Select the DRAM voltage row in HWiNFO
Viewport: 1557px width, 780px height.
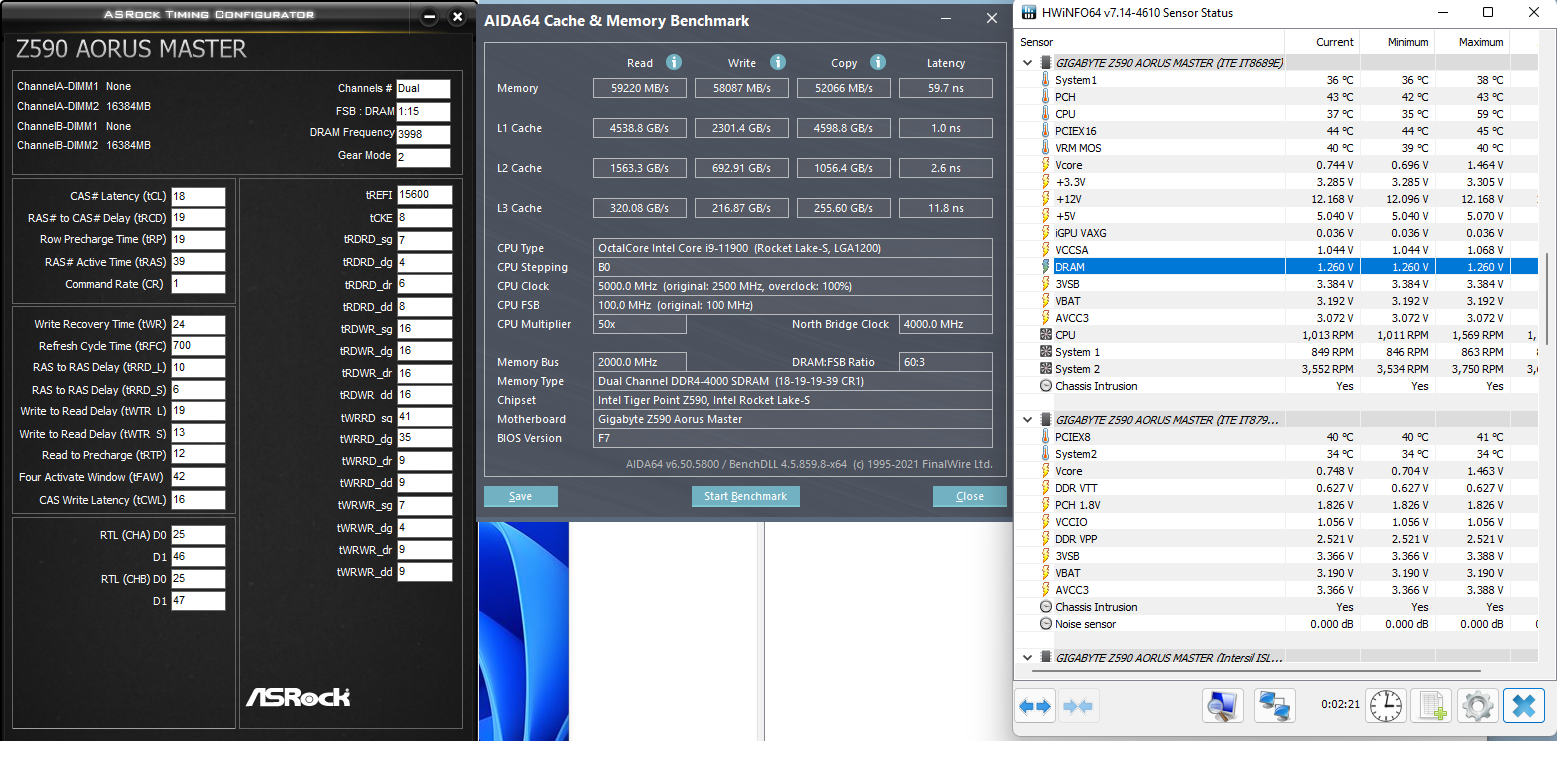coord(1277,267)
